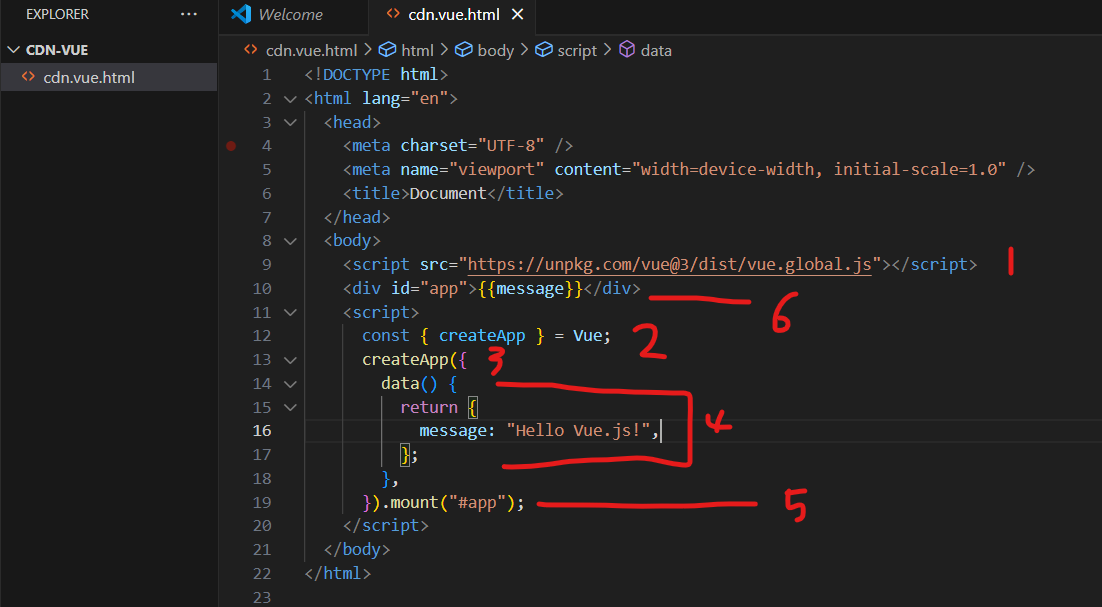Fold the script block at line 11
Image resolution: width=1102 pixels, height=607 pixels.
[290, 313]
